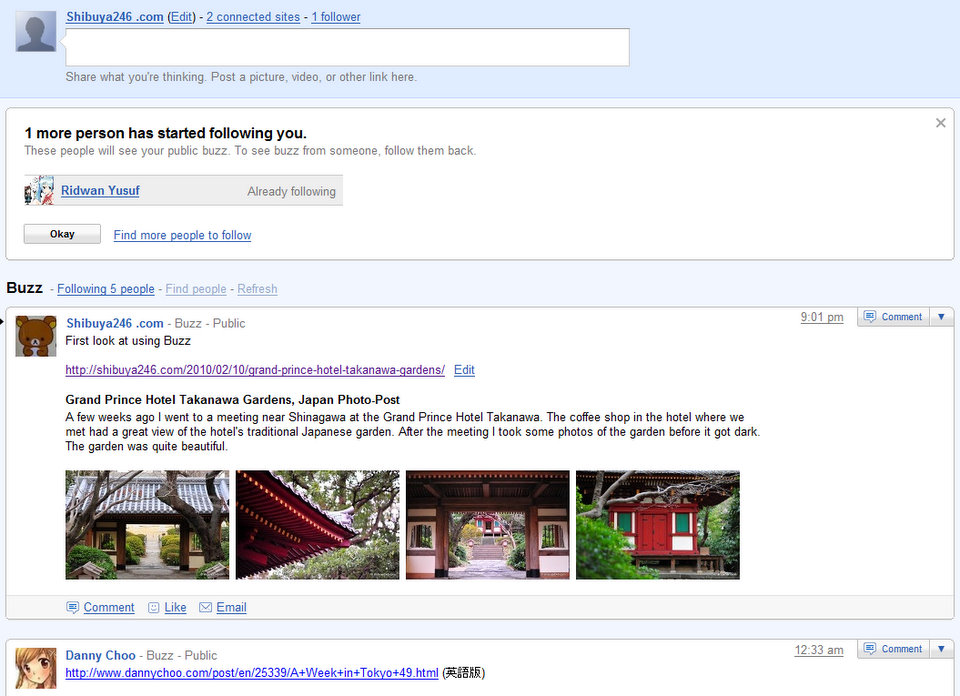Open the dropdown arrow on Danny Choo's post
The height and width of the screenshot is (696, 960).
[941, 649]
